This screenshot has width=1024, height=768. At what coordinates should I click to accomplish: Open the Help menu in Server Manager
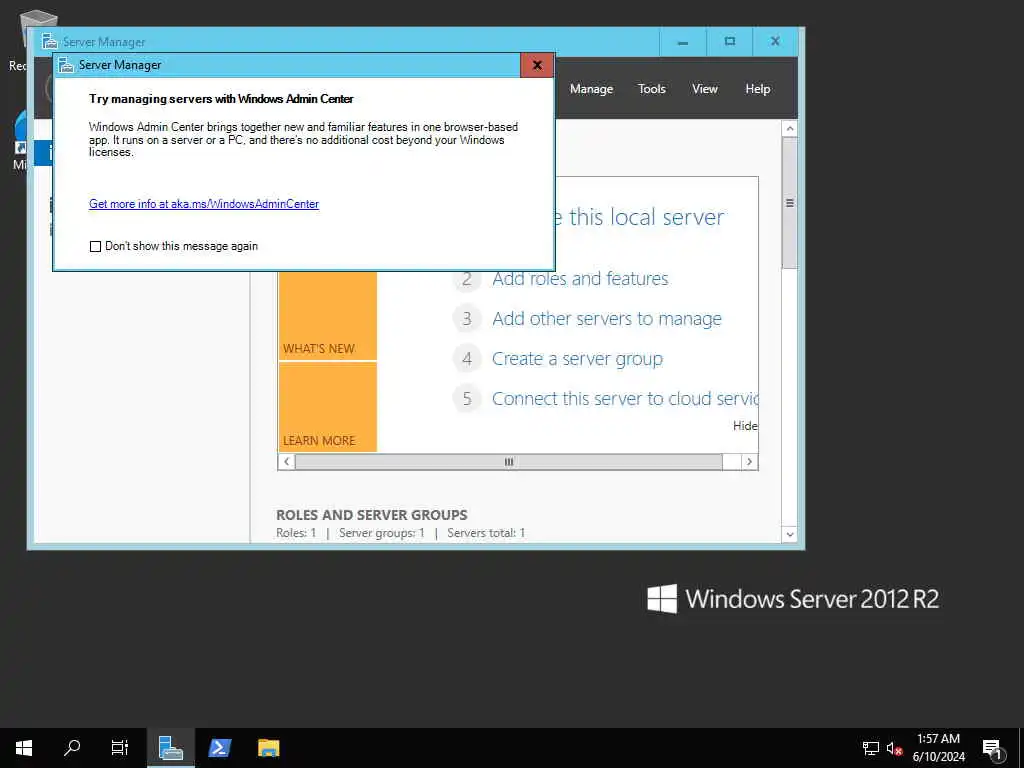click(x=758, y=89)
